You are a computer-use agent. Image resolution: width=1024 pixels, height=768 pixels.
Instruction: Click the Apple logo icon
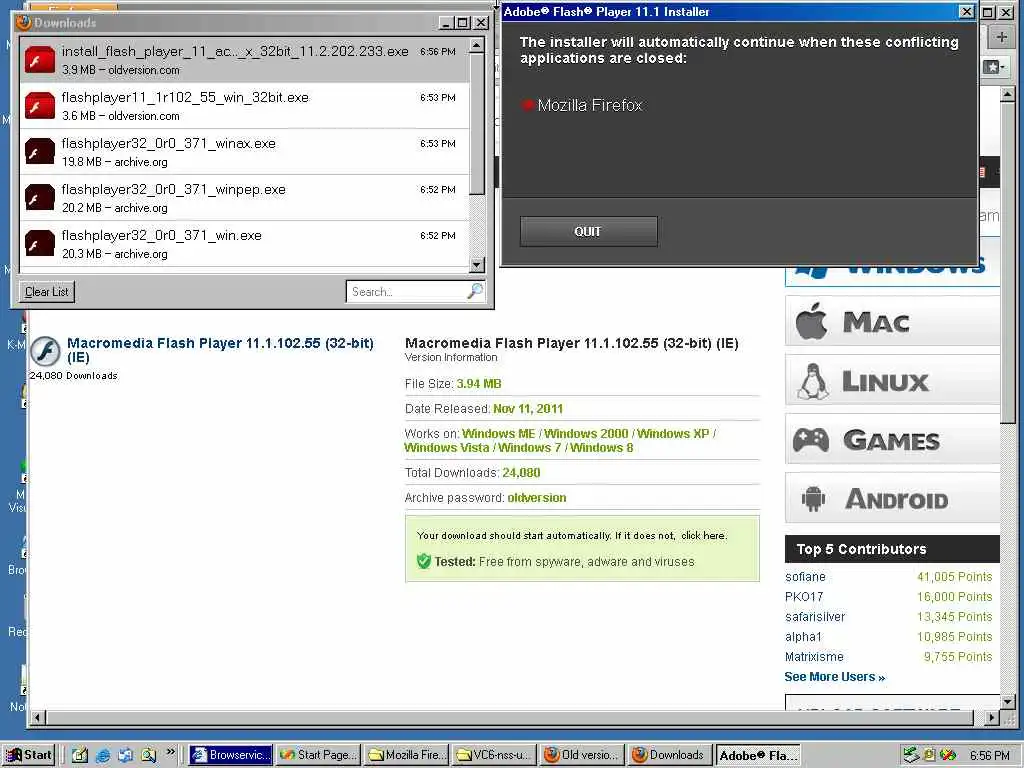click(812, 321)
